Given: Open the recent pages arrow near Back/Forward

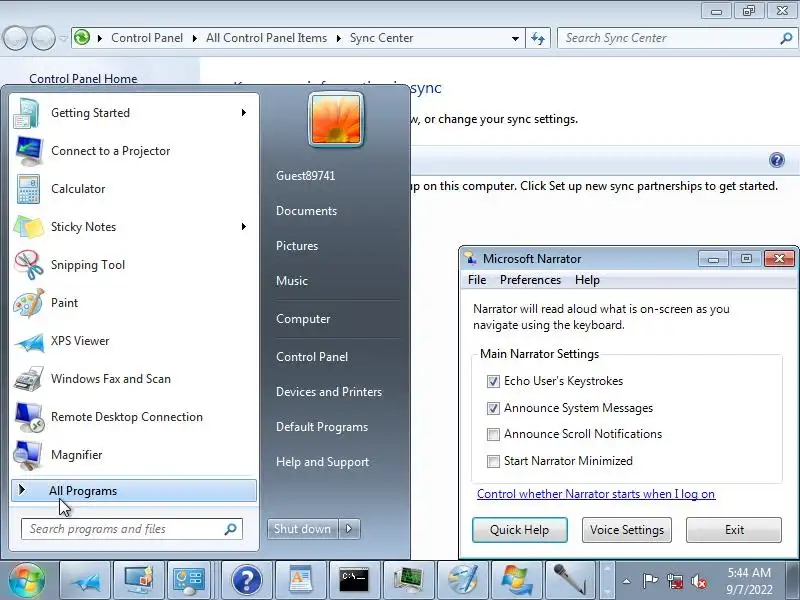Looking at the screenshot, I should point(63,38).
